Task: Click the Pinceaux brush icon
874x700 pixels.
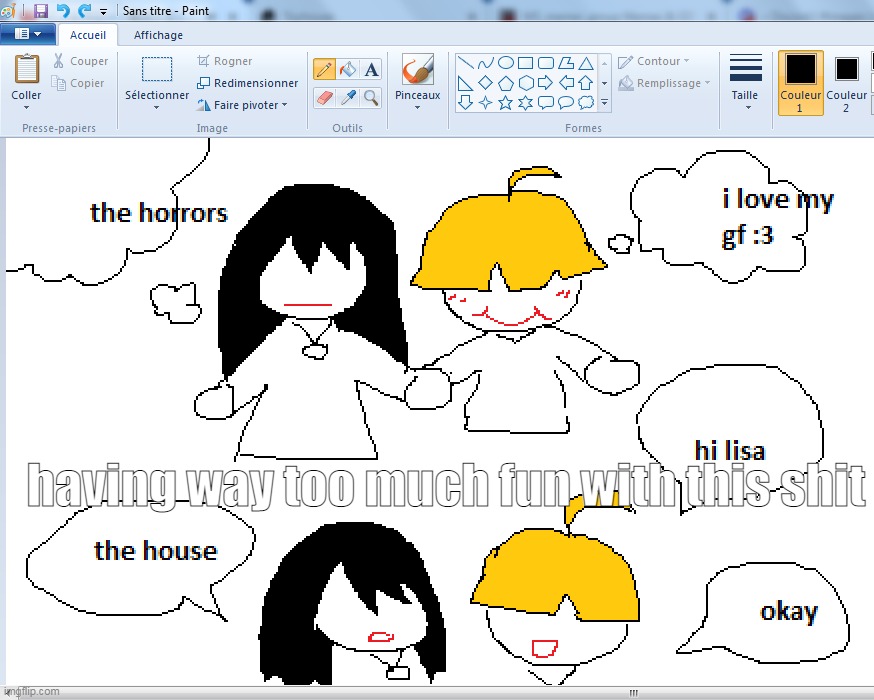Action: coord(417,69)
